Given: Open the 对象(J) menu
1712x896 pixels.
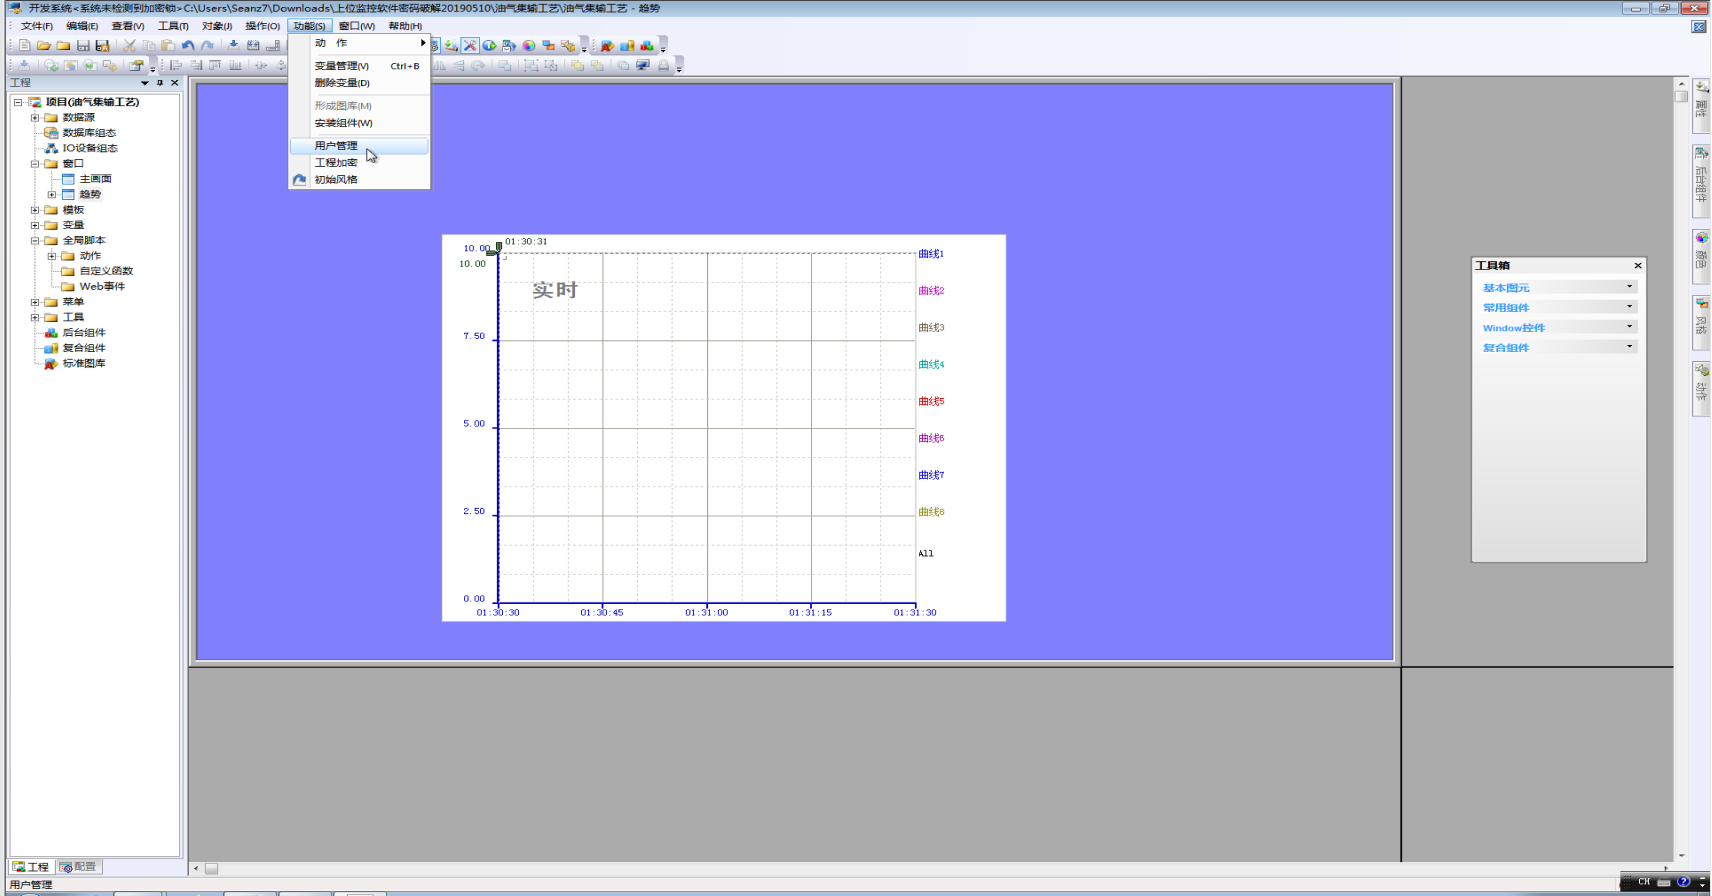Looking at the screenshot, I should [x=217, y=26].
